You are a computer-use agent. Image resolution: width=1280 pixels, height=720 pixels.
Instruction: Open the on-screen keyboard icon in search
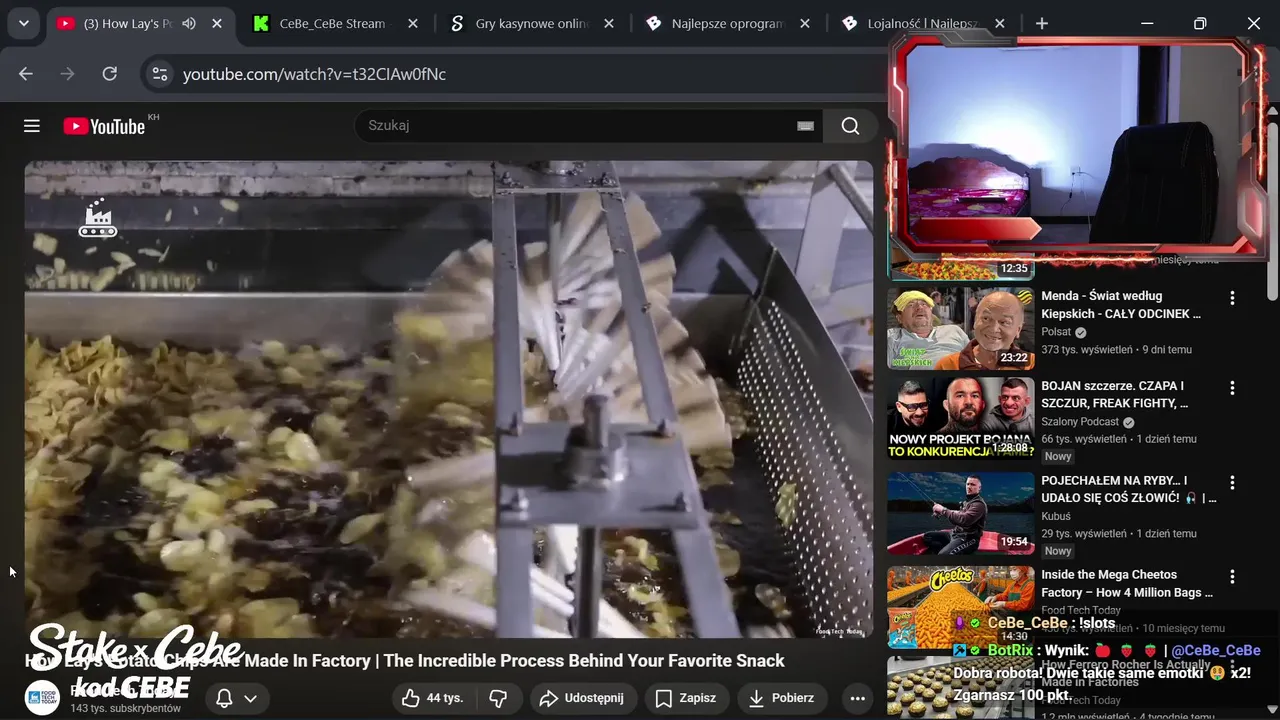point(805,126)
